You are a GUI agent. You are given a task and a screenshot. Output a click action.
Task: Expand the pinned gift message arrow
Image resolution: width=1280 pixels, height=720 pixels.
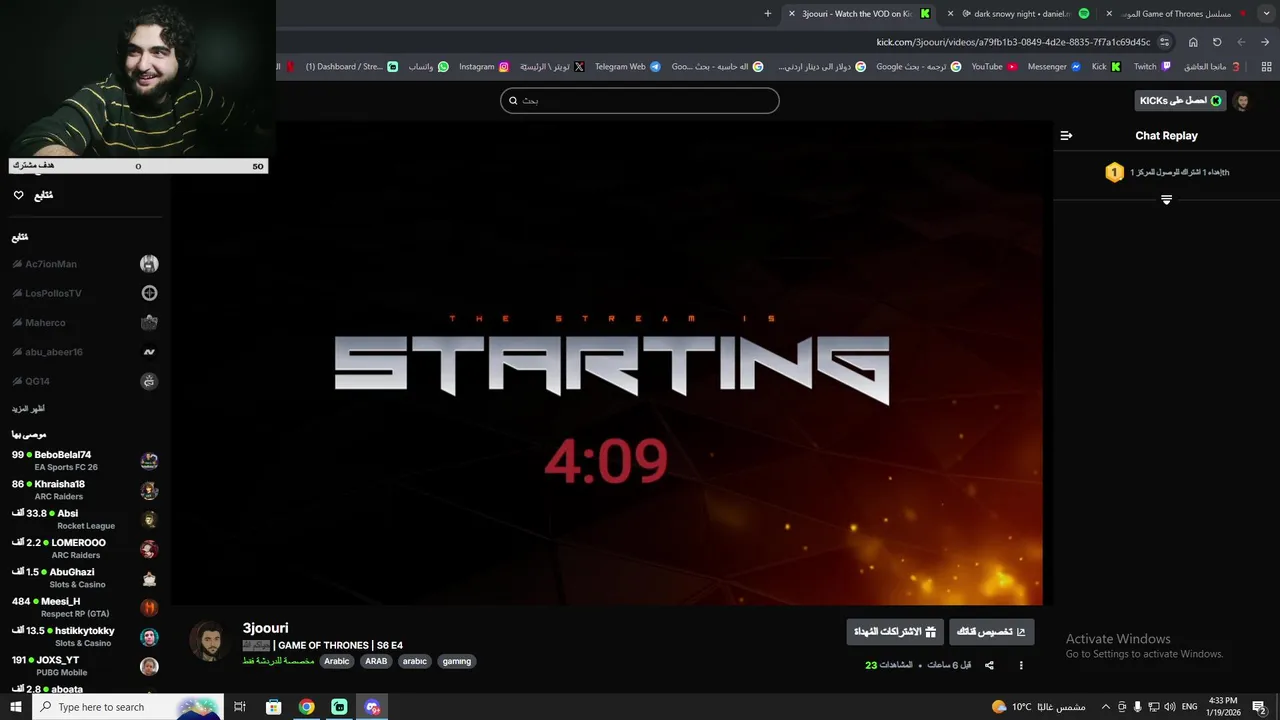point(1166,200)
